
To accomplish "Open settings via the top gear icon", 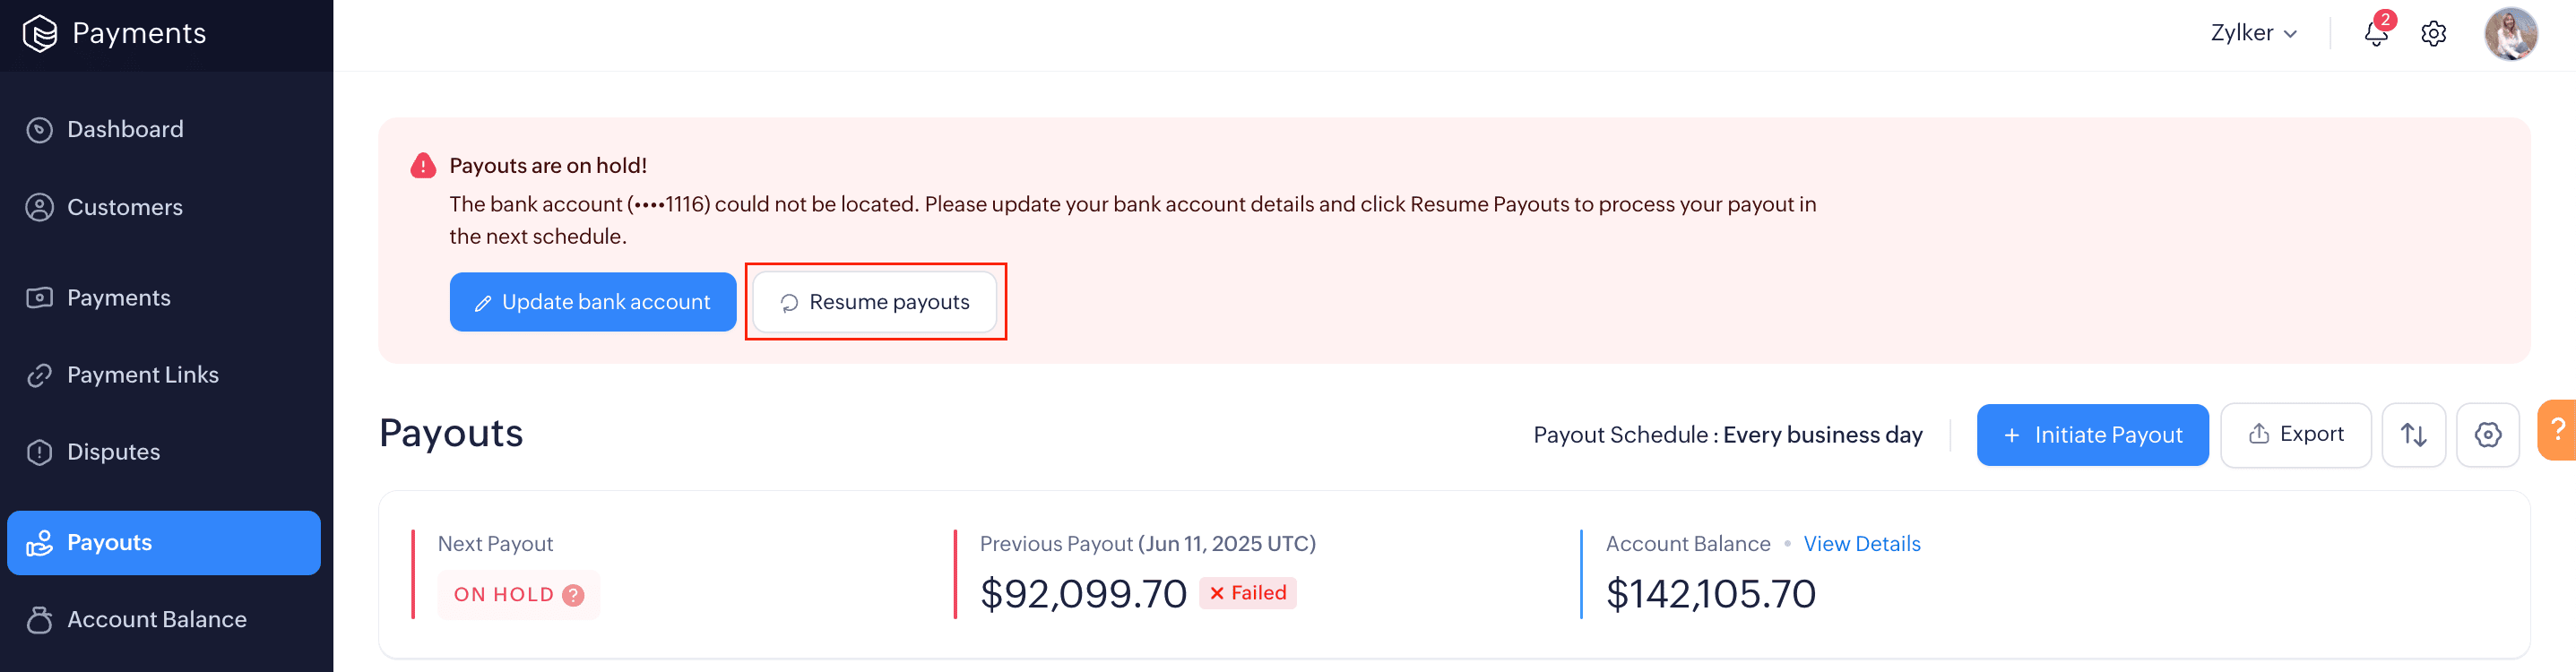I will coord(2433,33).
